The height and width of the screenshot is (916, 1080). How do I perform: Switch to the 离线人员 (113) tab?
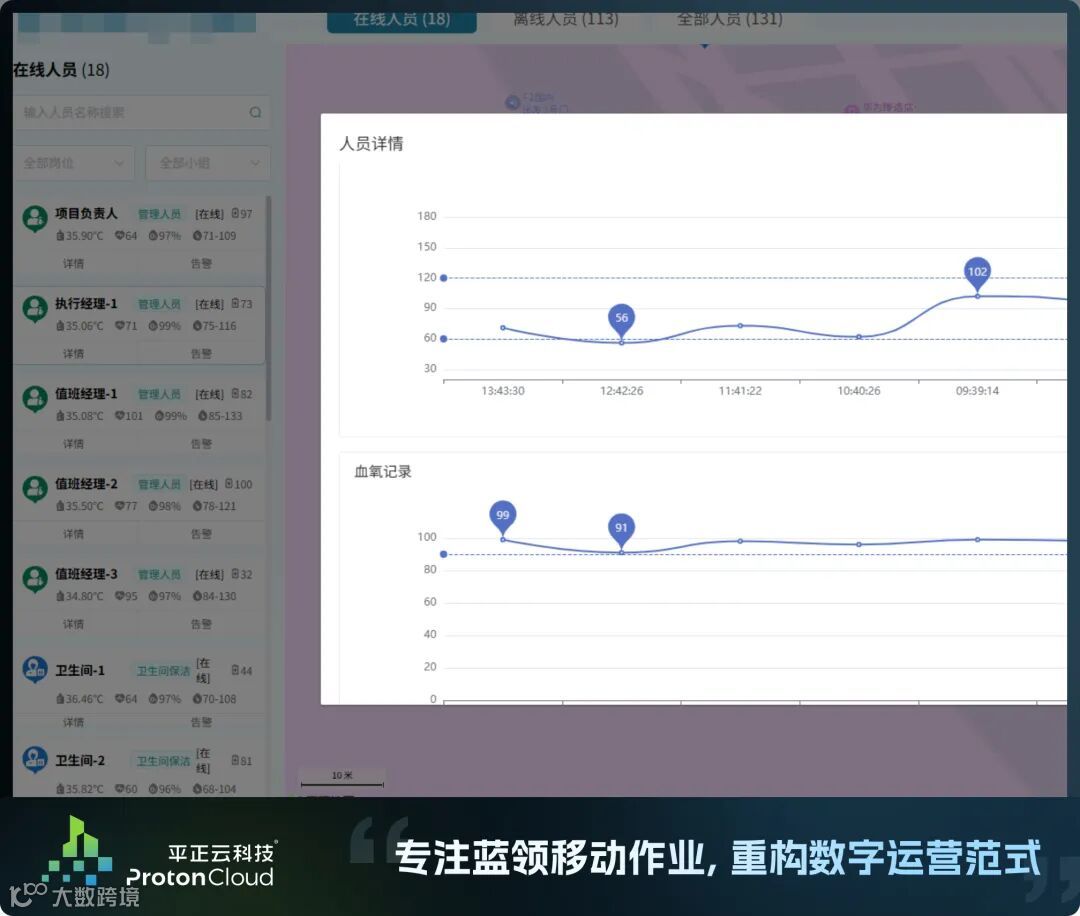click(x=565, y=19)
